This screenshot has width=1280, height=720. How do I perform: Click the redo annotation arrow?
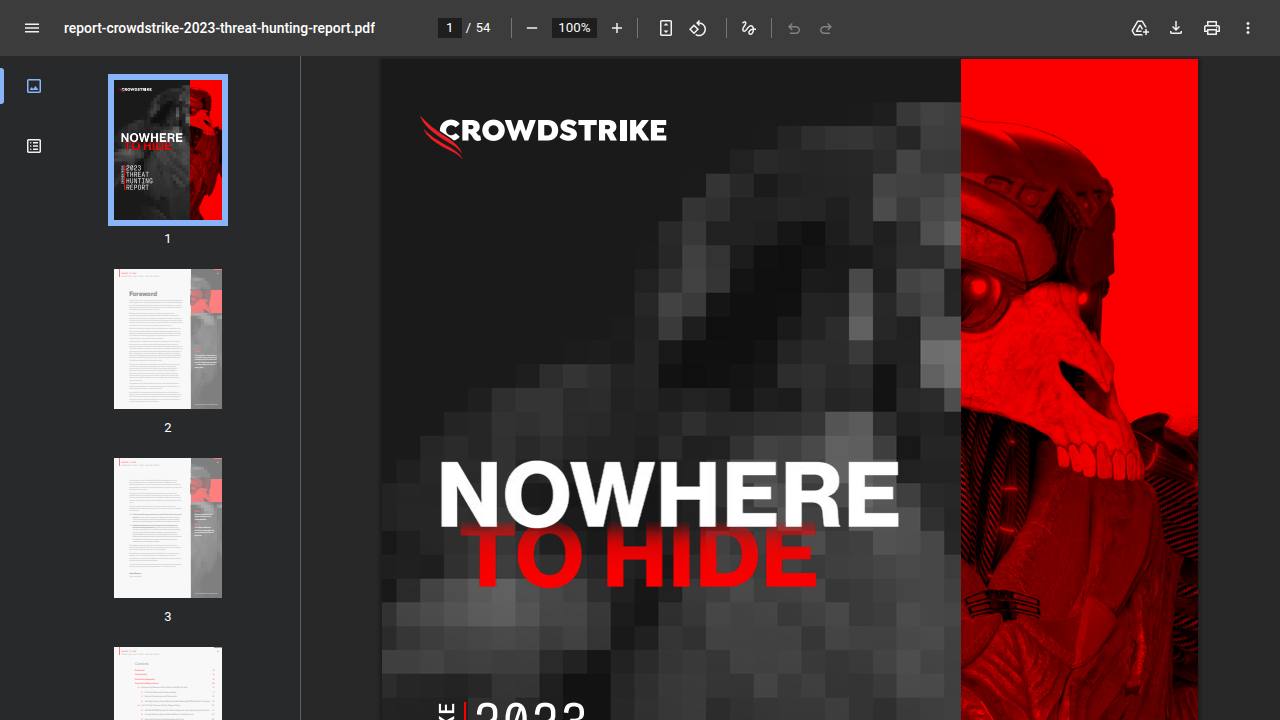[826, 28]
